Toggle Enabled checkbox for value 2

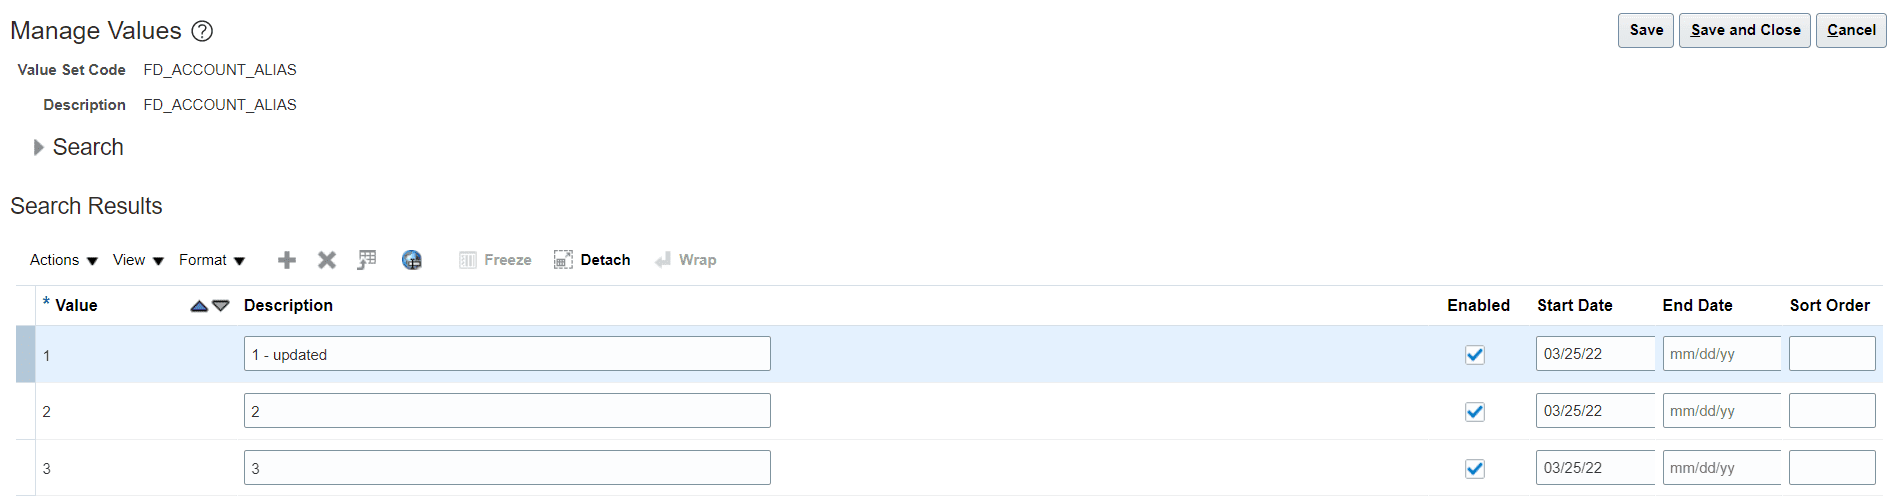coord(1475,412)
